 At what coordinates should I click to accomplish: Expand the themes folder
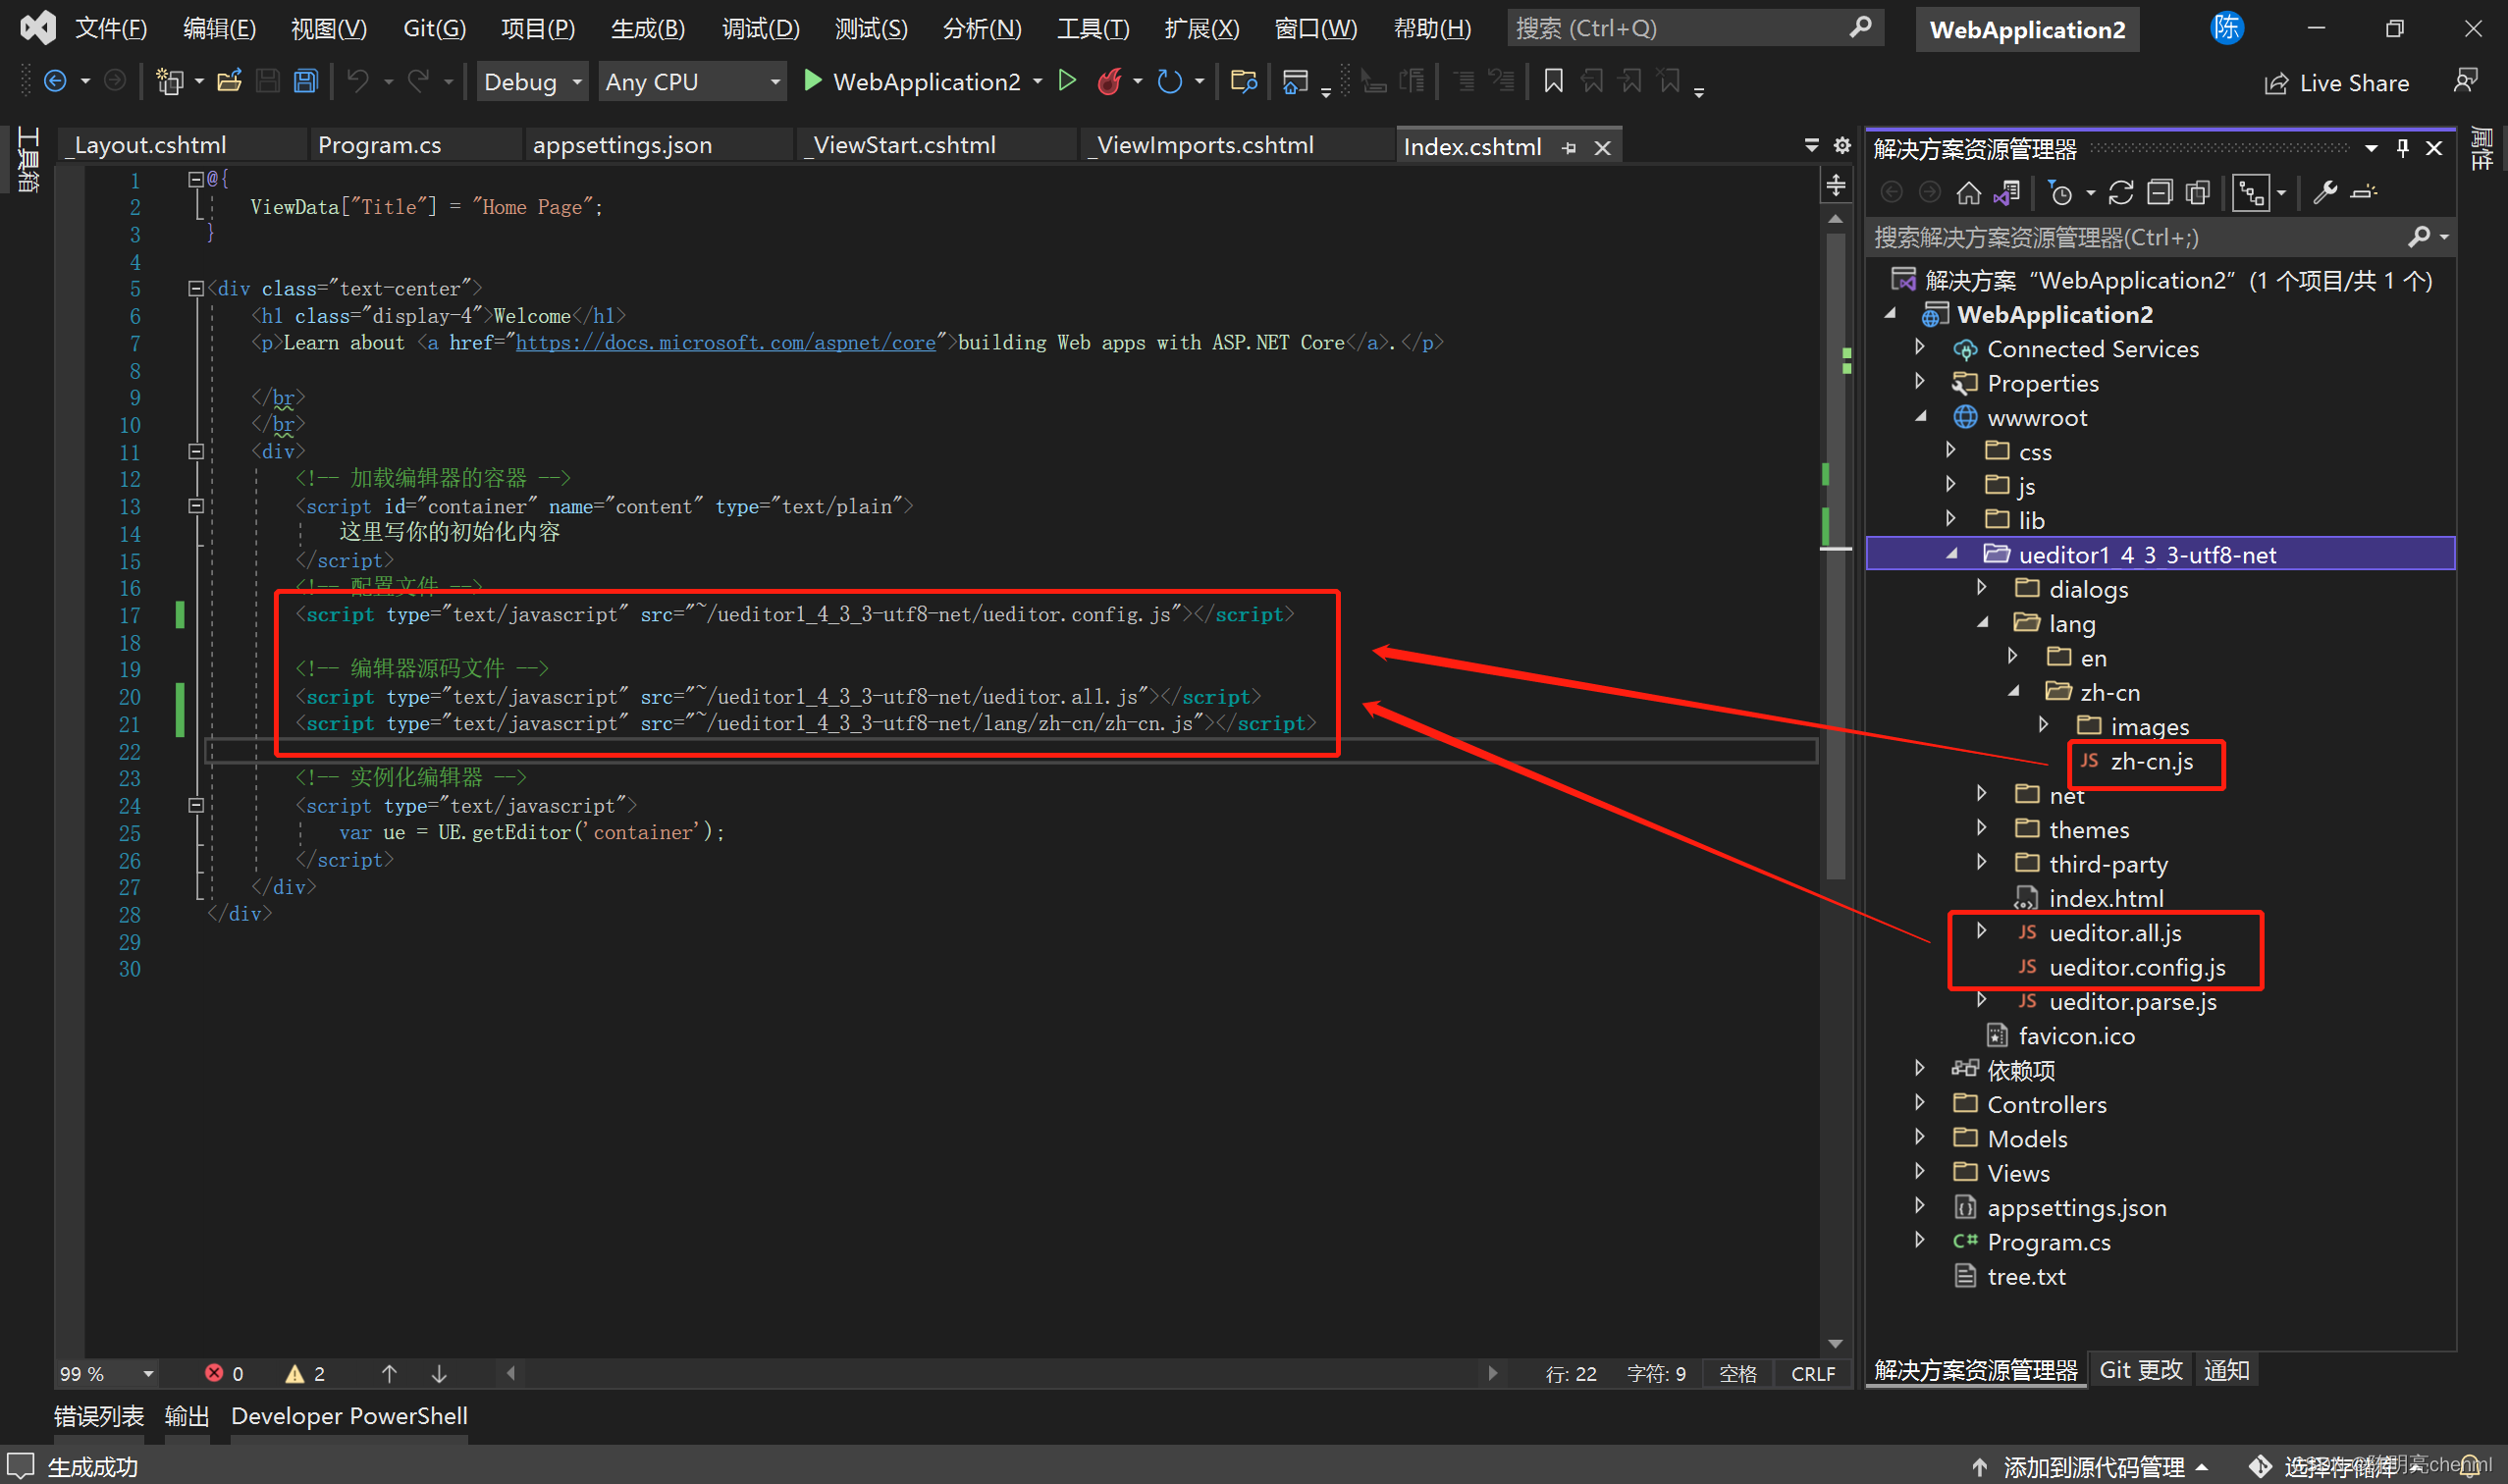click(1981, 829)
